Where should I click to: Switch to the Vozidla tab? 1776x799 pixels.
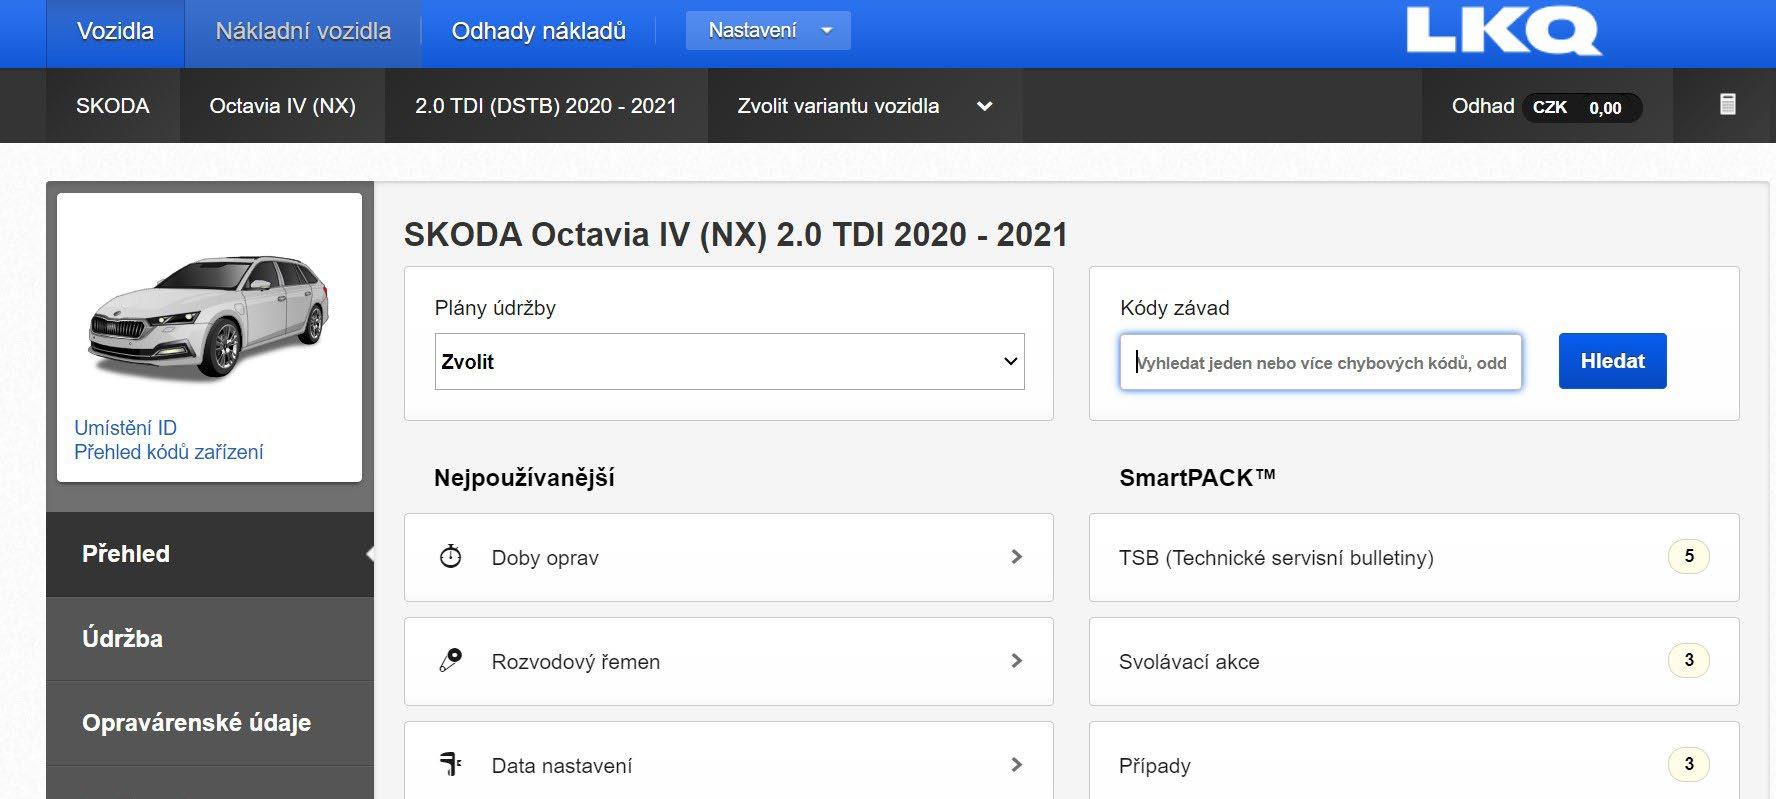tap(115, 32)
